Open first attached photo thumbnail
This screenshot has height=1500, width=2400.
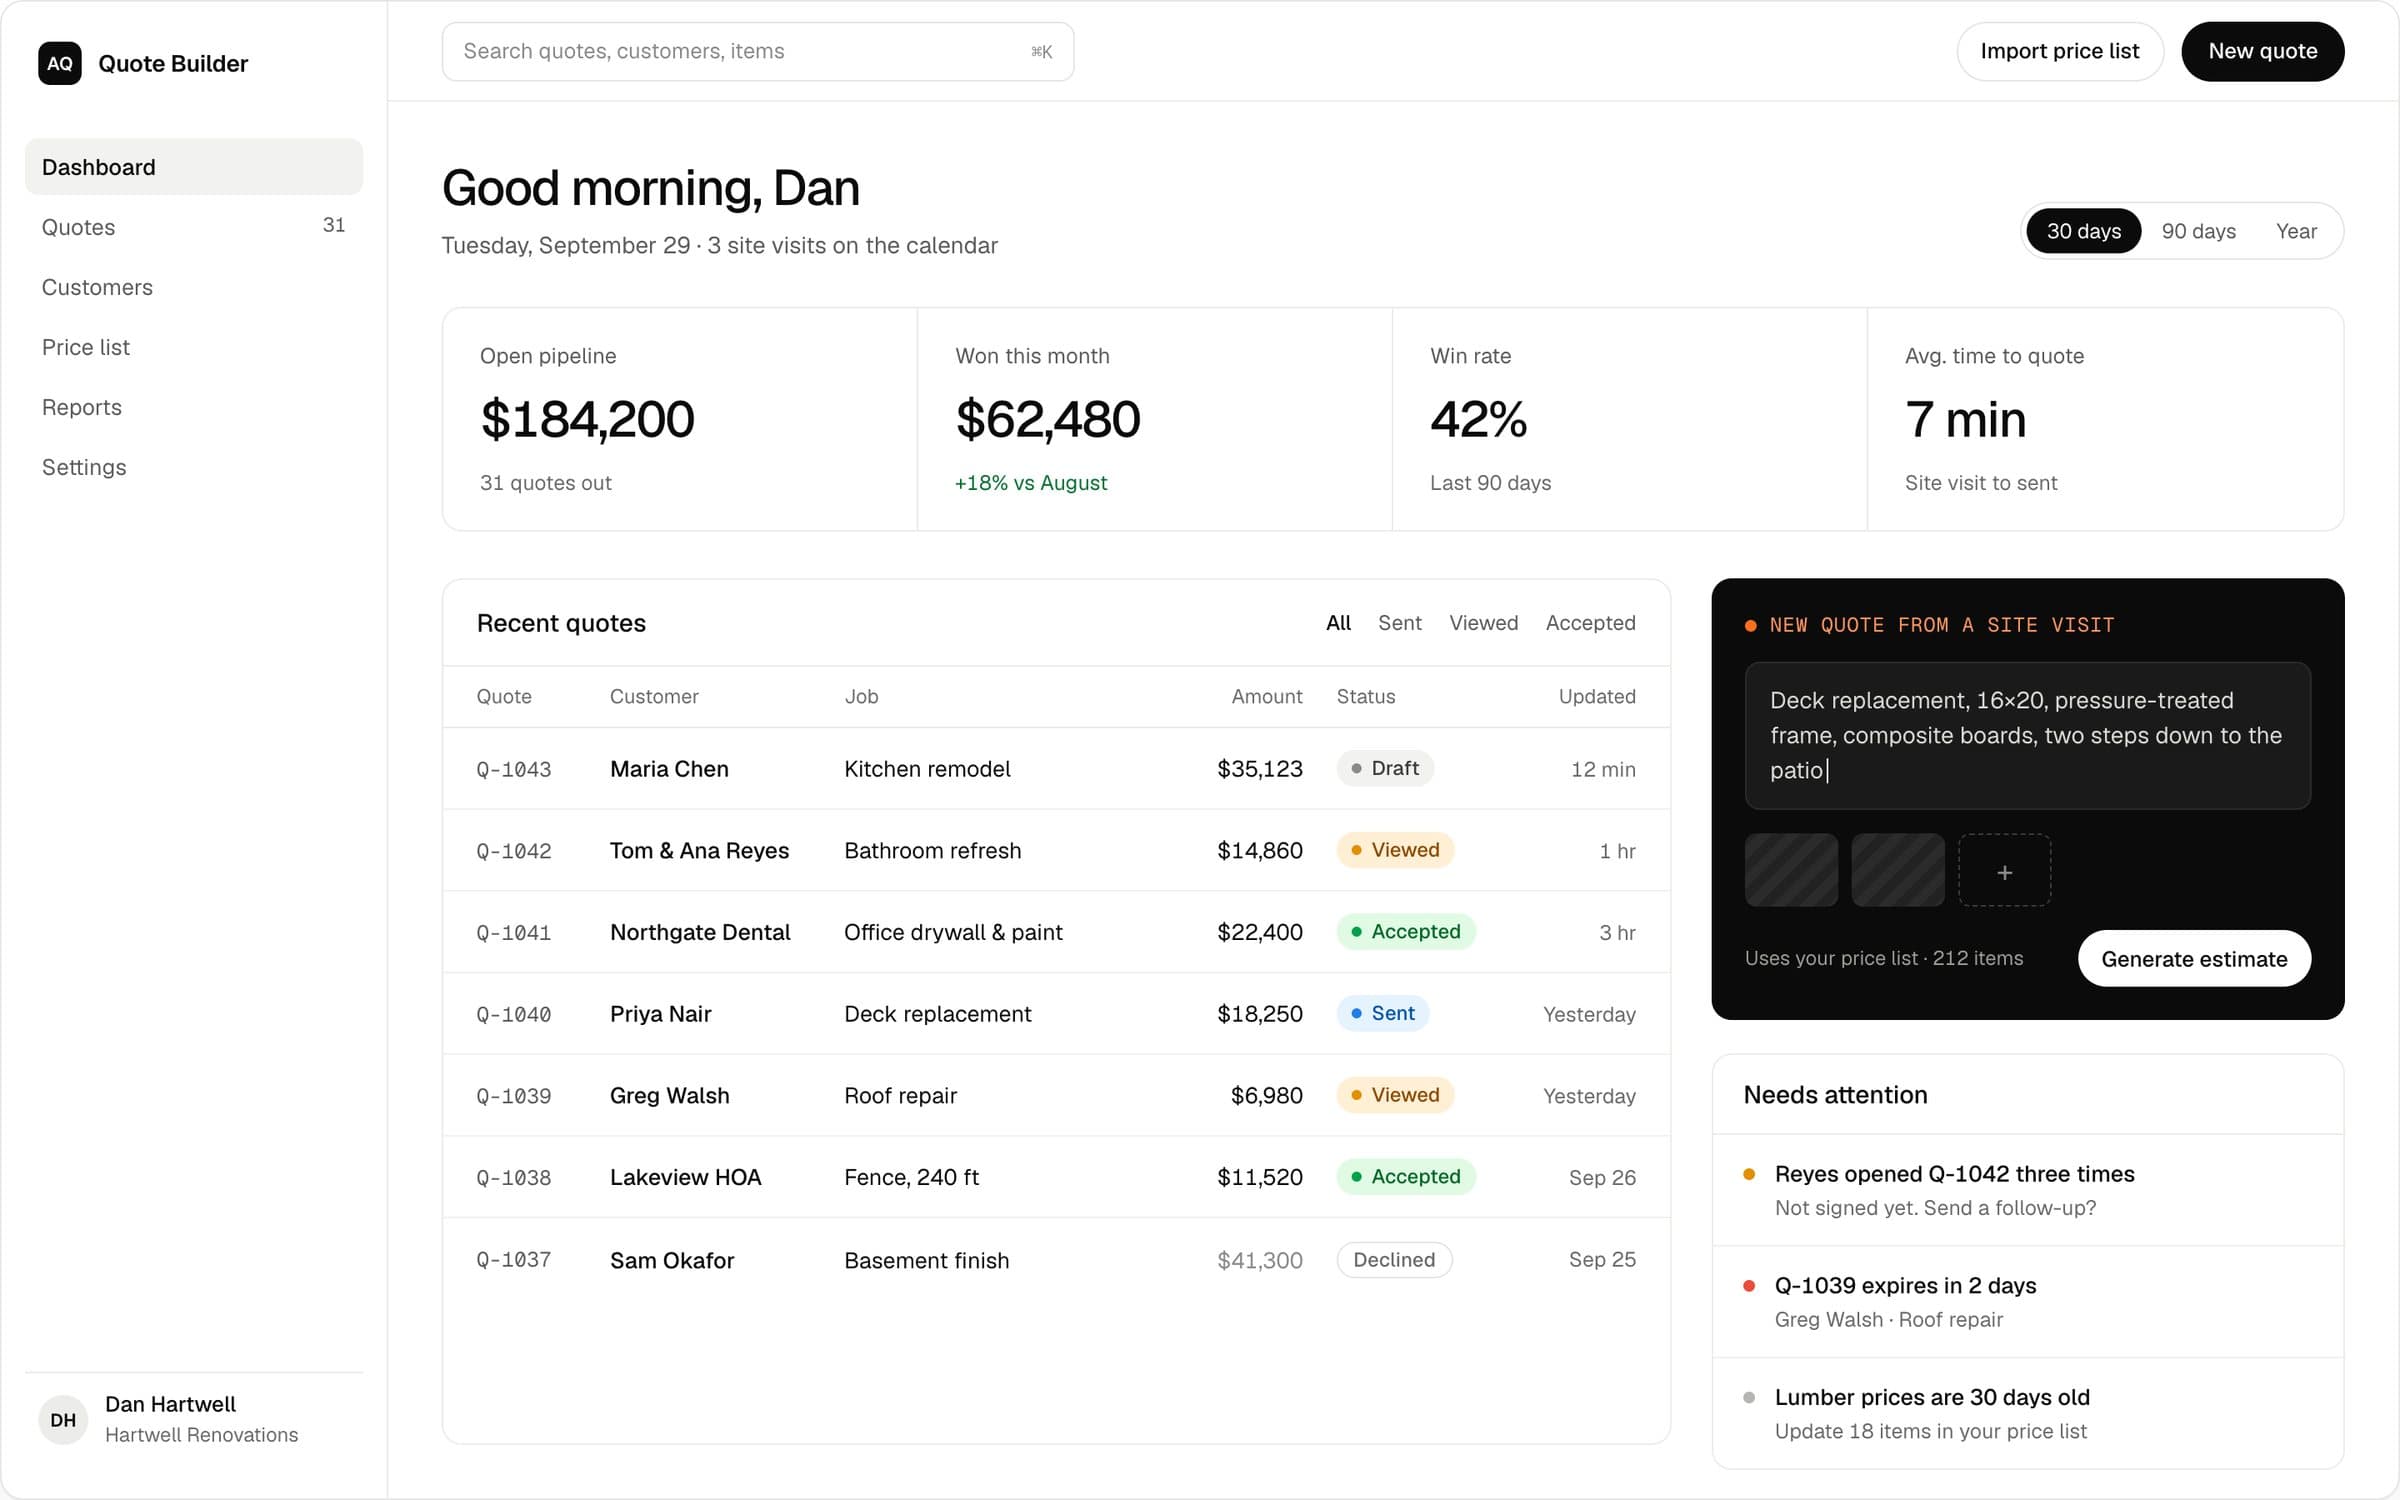pos(1791,870)
